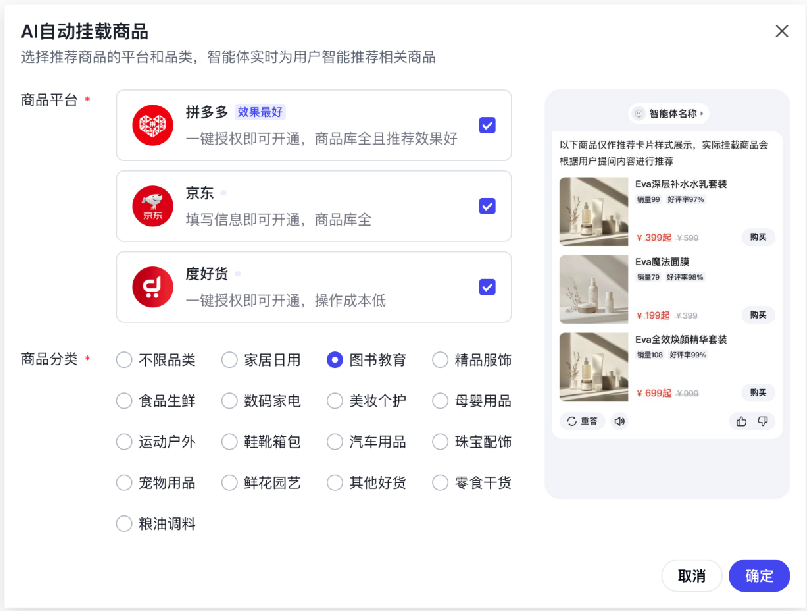
Task: Select the 图书教育 radio button
Action: point(335,360)
